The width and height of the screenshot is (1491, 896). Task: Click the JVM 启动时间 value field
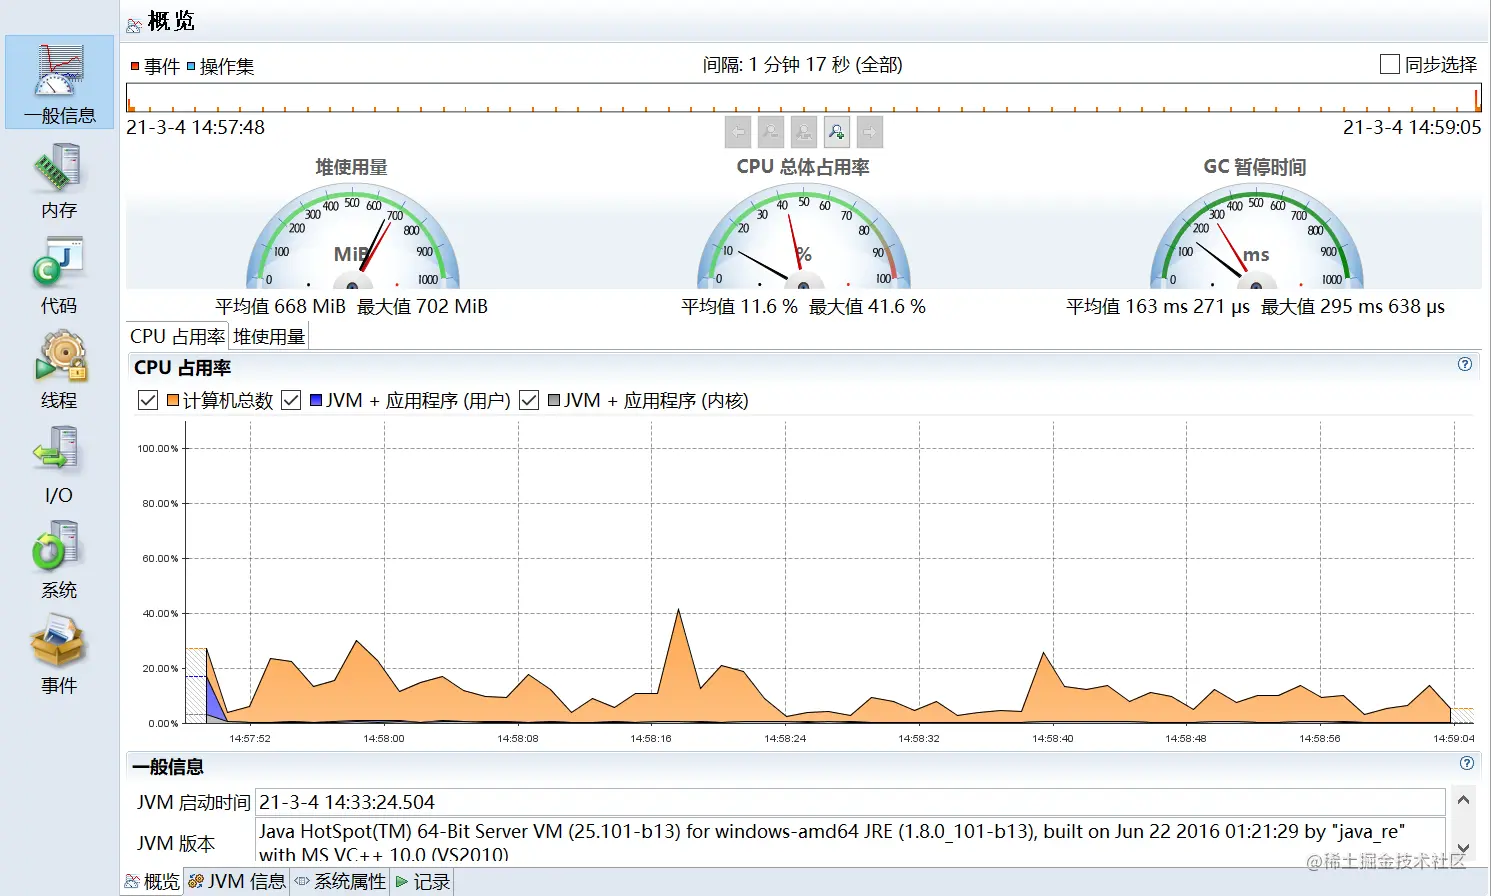click(850, 802)
